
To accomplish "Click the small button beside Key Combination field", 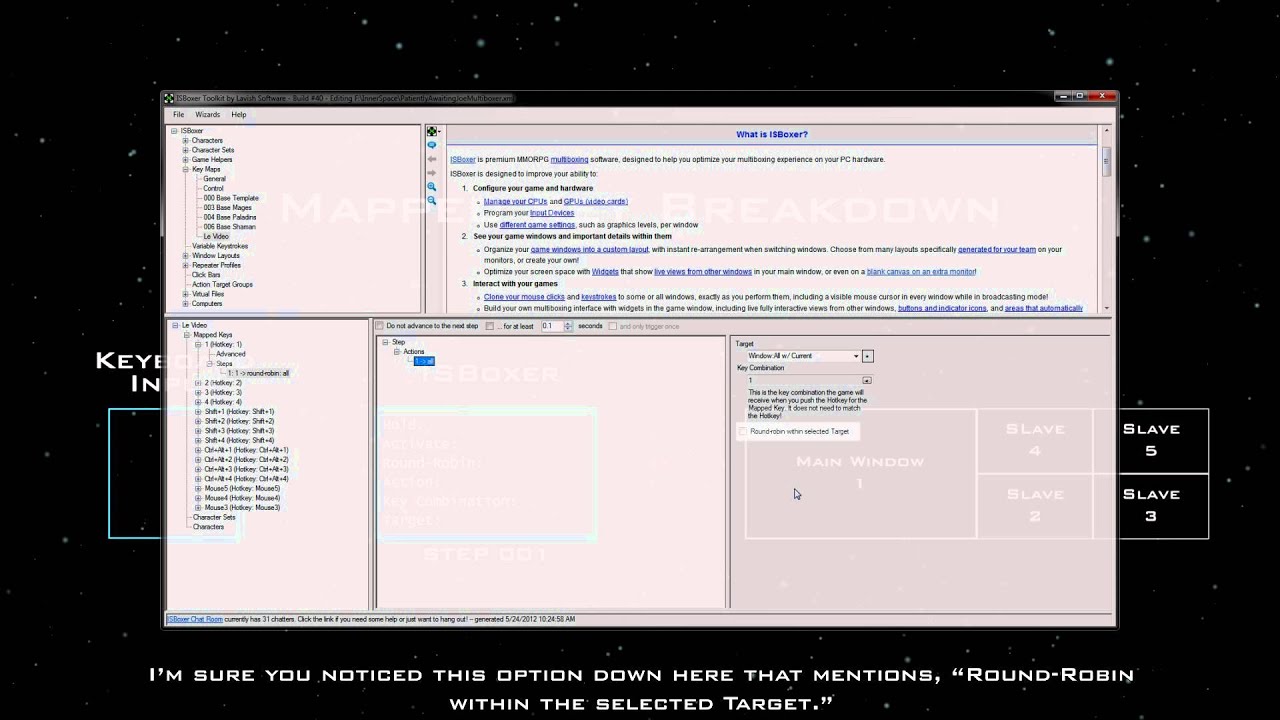I will (867, 380).
